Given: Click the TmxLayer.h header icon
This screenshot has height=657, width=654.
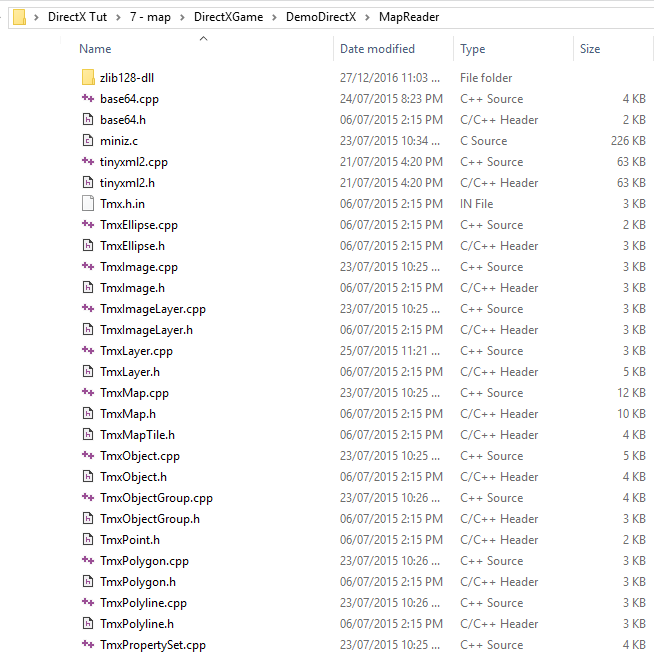Looking at the screenshot, I should (x=88, y=372).
